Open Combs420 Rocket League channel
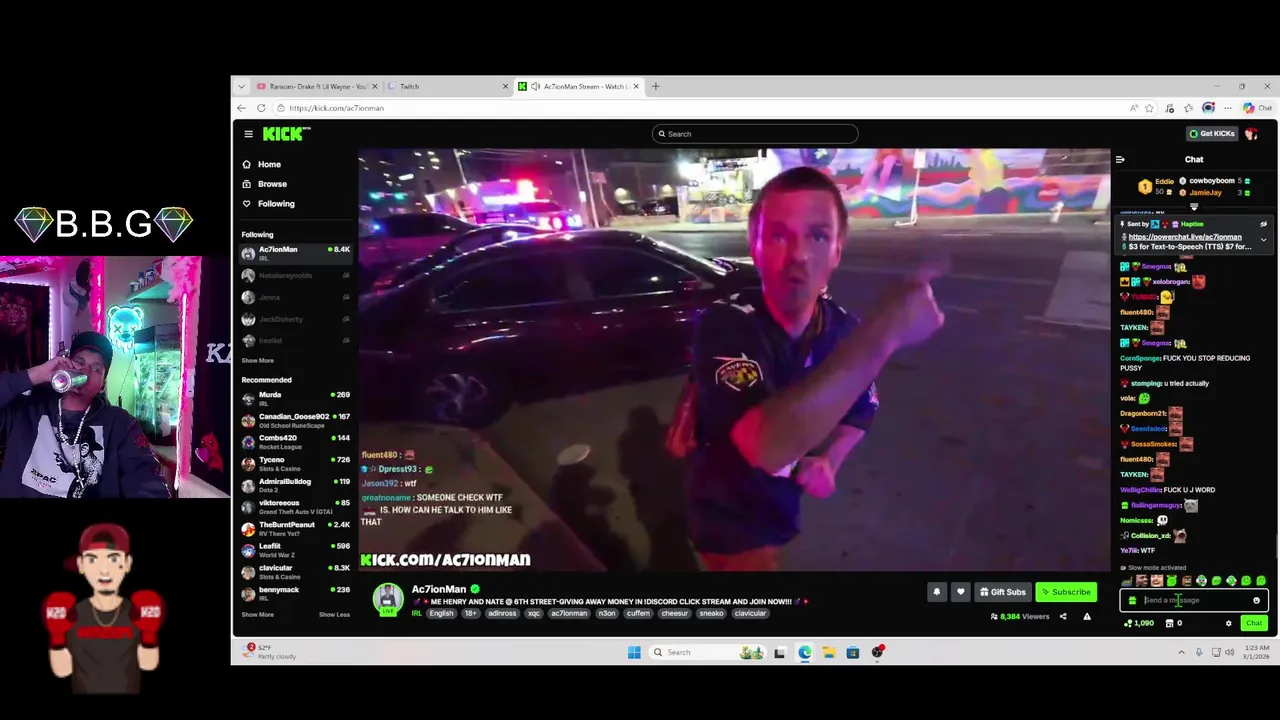 click(296, 442)
